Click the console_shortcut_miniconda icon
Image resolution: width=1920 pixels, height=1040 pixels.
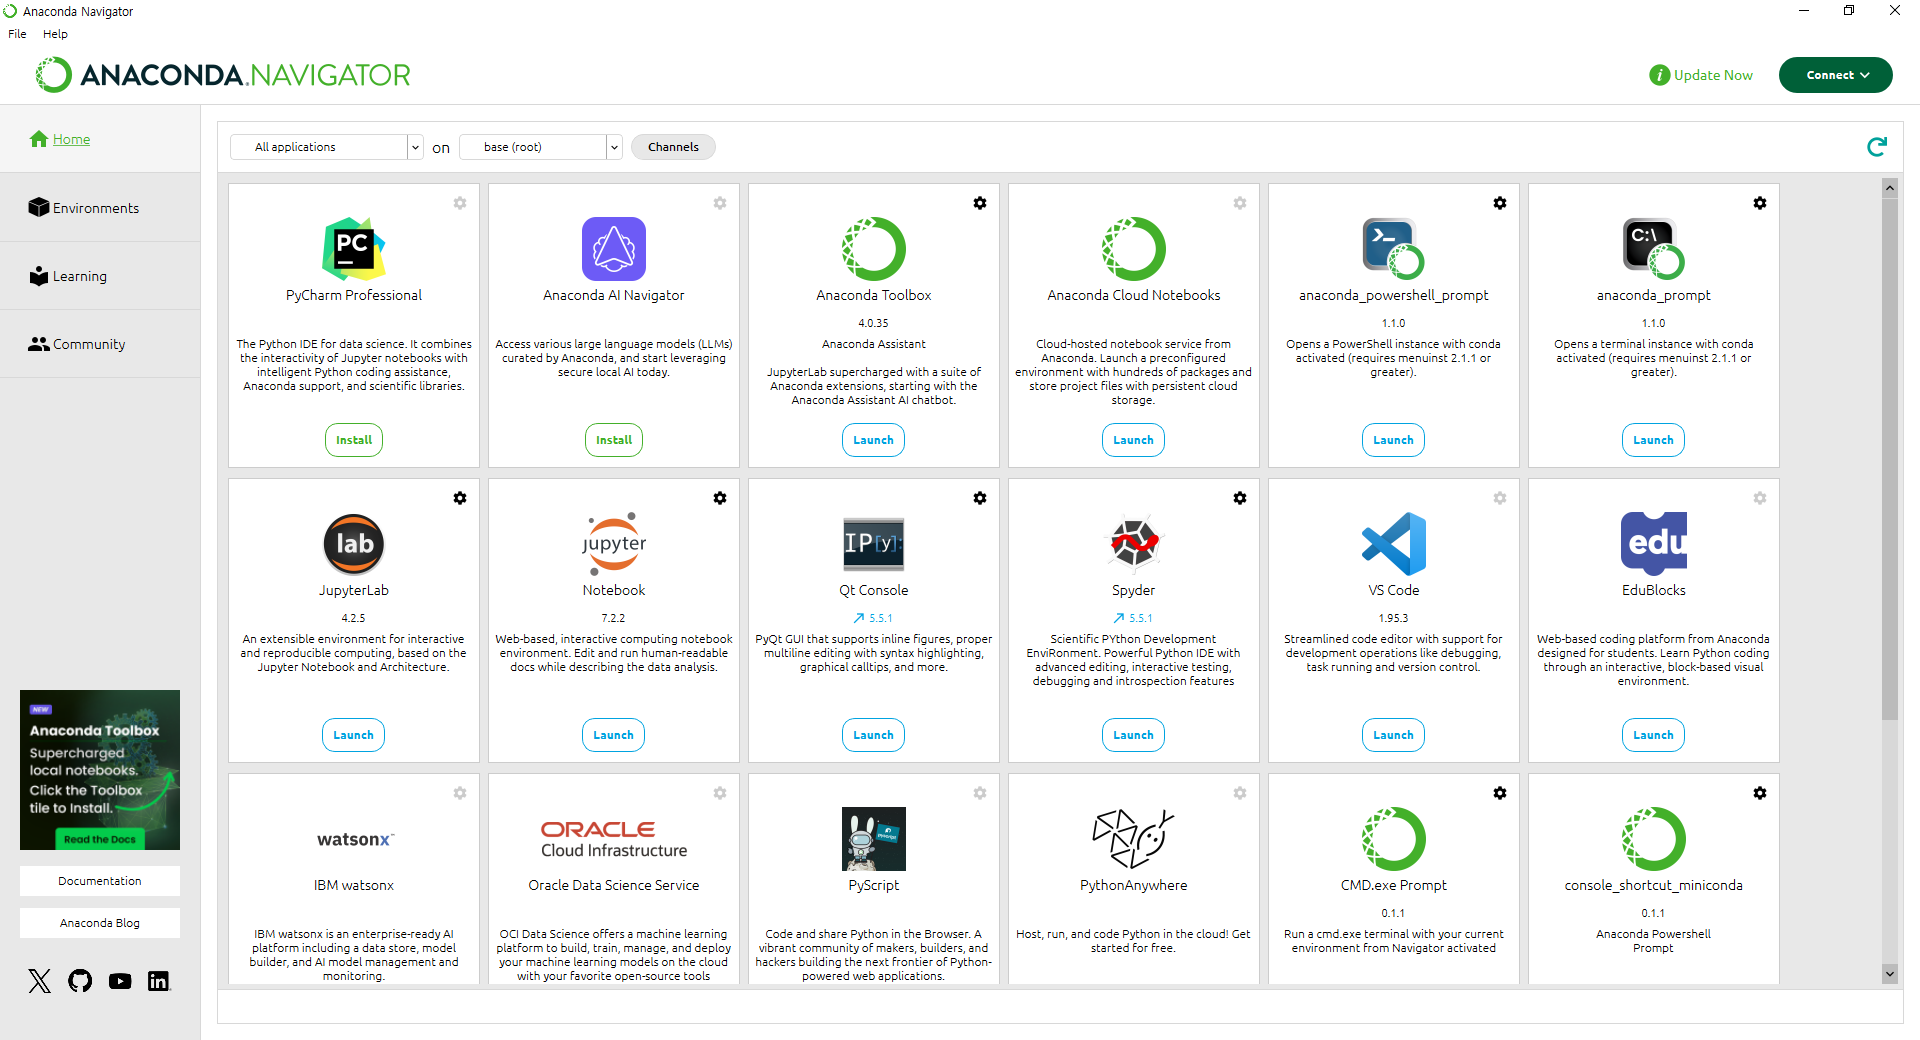[x=1654, y=839]
